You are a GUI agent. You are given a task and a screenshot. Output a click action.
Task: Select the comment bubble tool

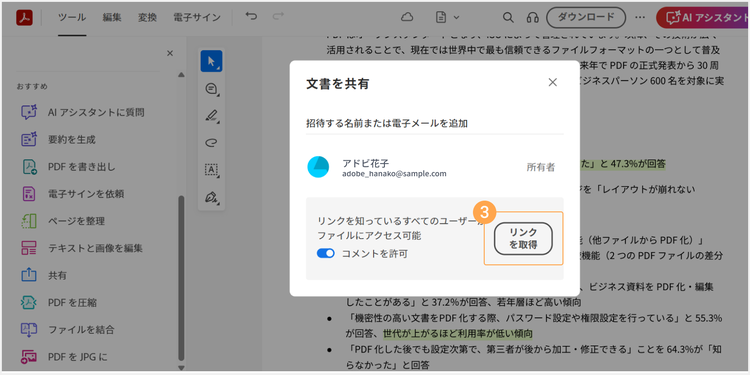[211, 89]
